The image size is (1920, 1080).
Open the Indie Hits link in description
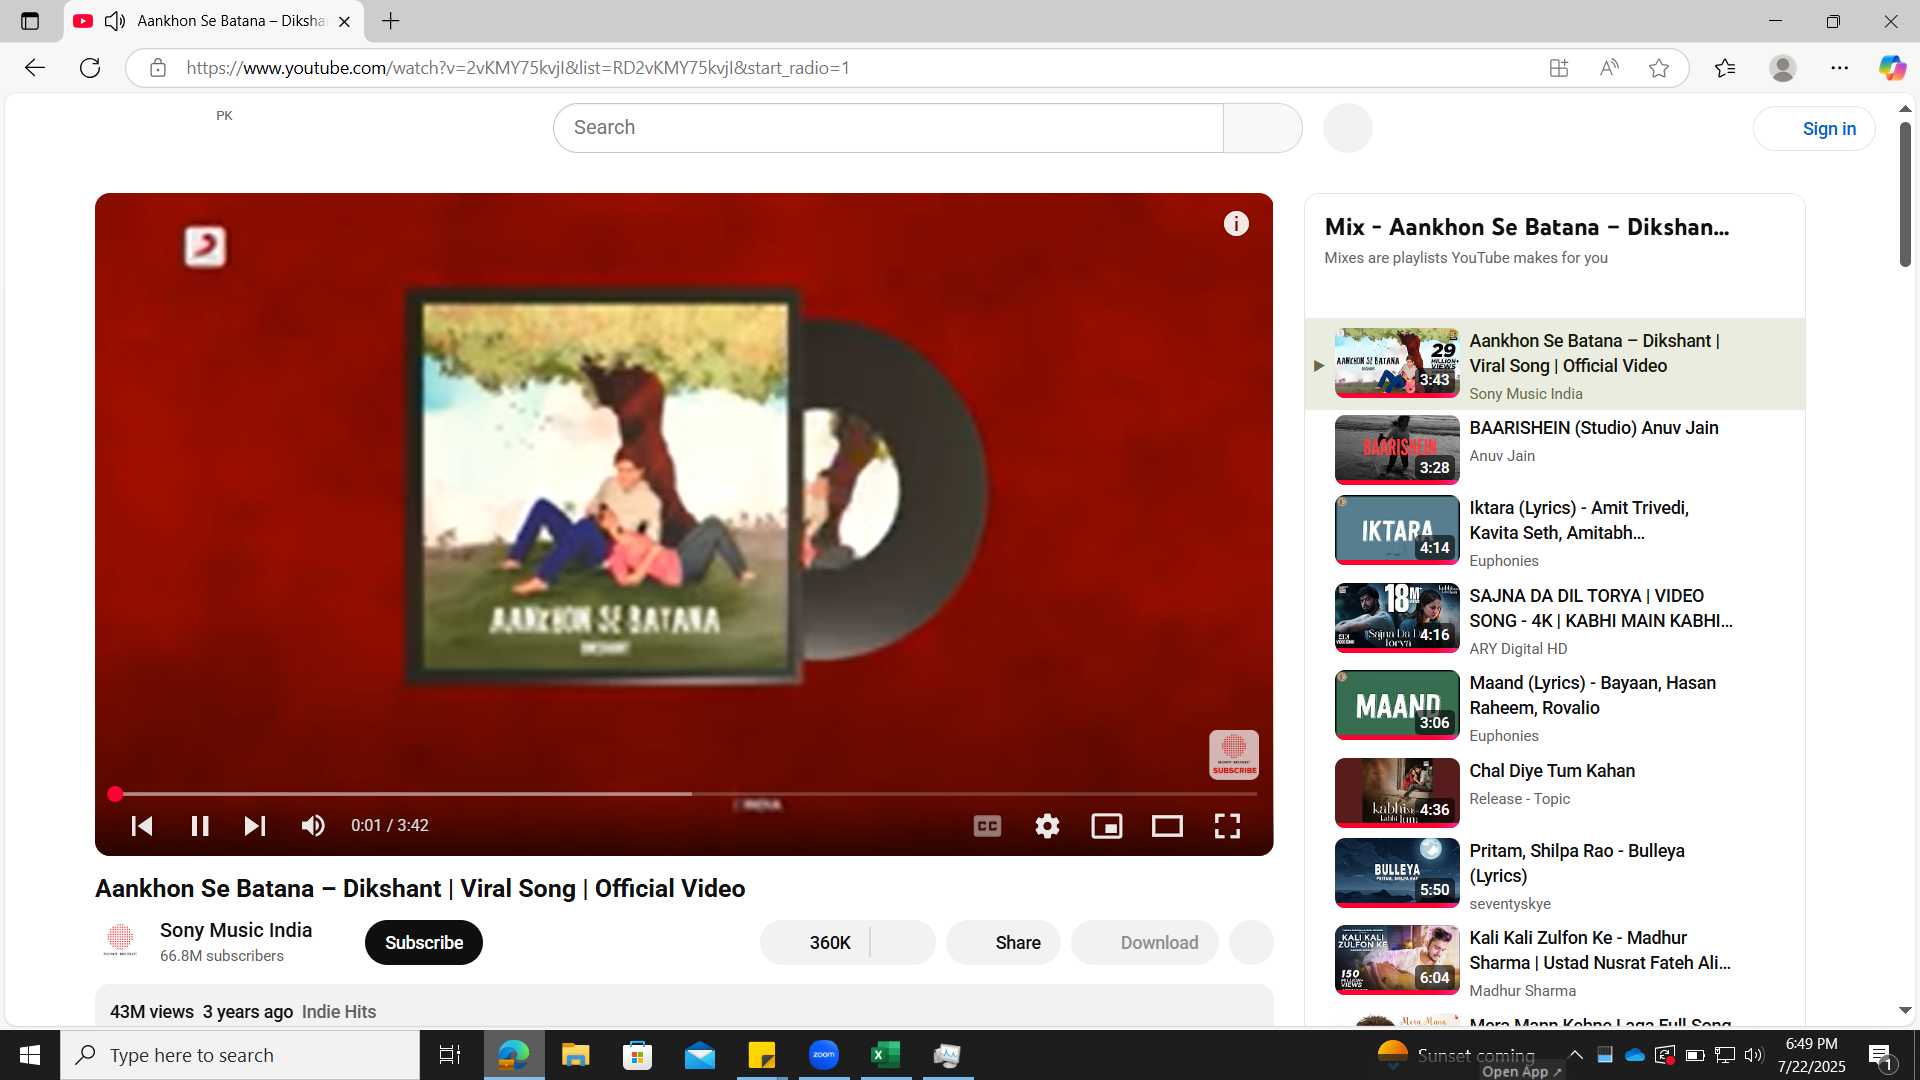coord(339,1012)
